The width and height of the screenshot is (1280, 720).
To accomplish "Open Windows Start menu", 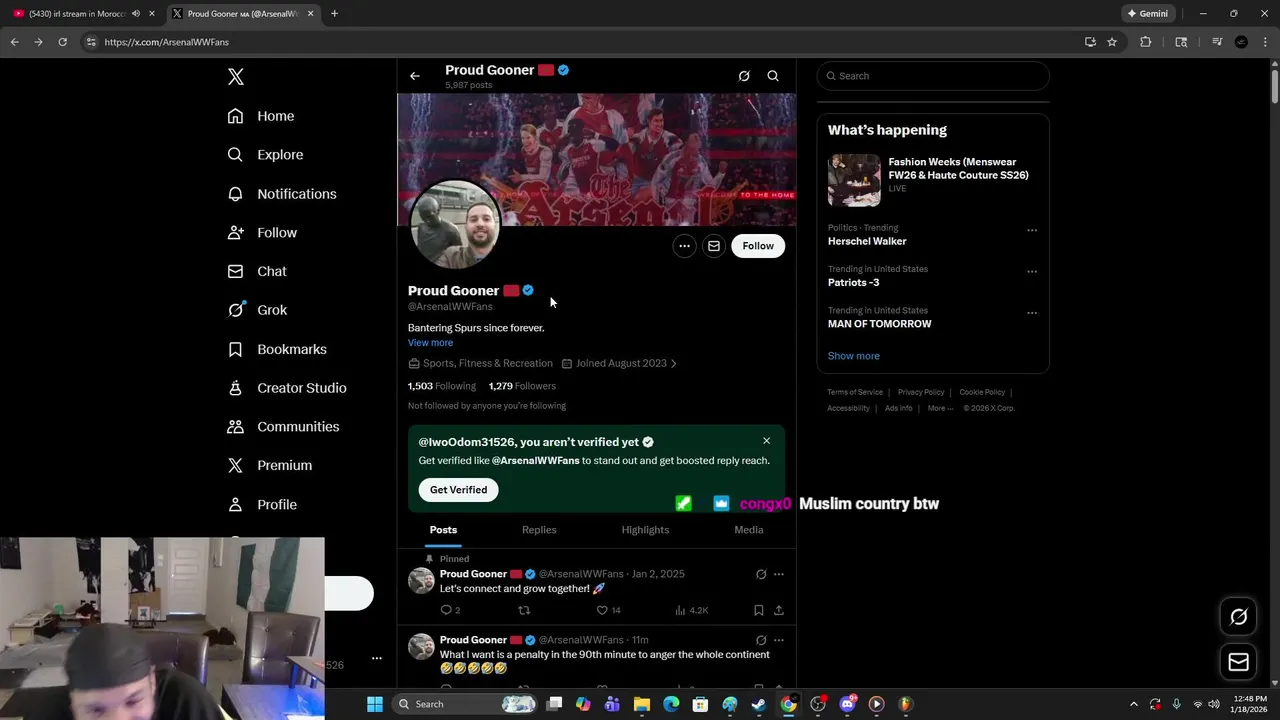I will click(x=375, y=704).
